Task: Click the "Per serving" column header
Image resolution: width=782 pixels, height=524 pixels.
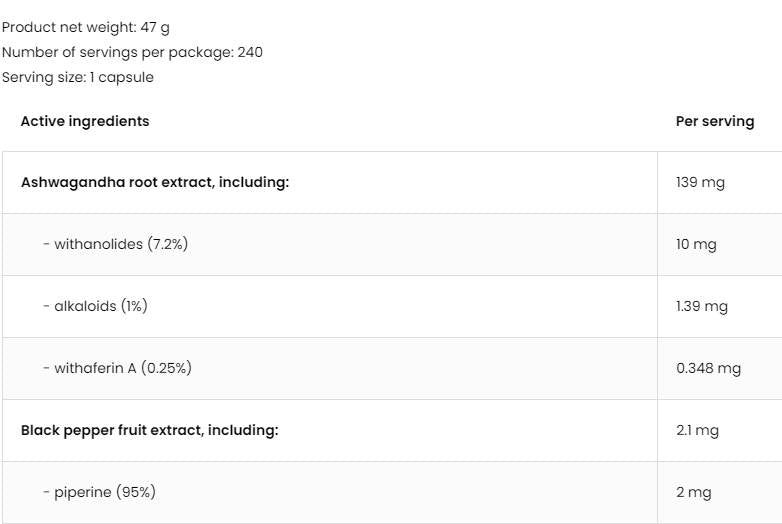Action: coord(715,121)
